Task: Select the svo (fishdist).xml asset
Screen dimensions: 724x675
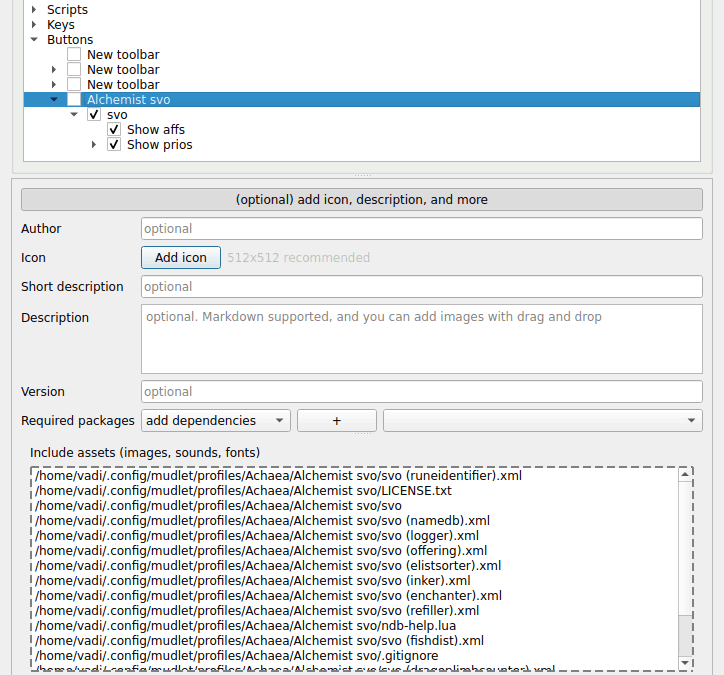Action: (259, 640)
